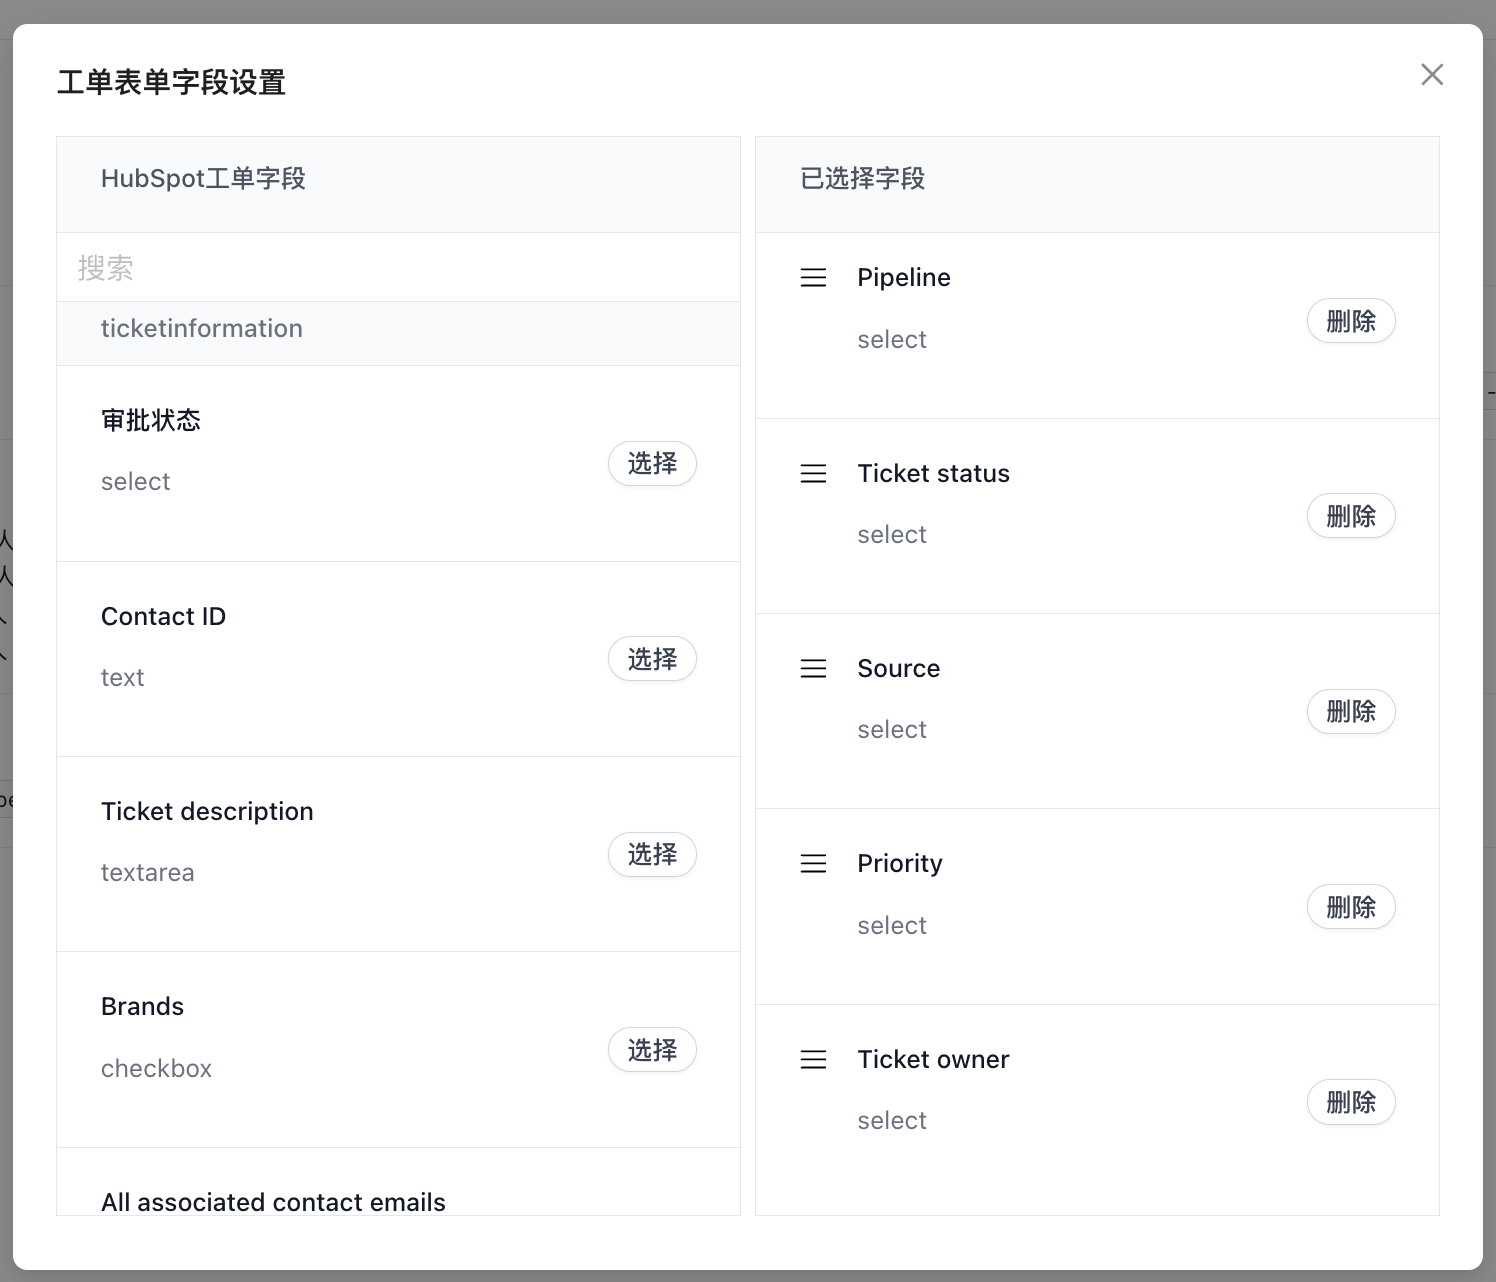The height and width of the screenshot is (1282, 1496).
Task: Select the 审批状态 field with 选择 button
Action: 652,463
